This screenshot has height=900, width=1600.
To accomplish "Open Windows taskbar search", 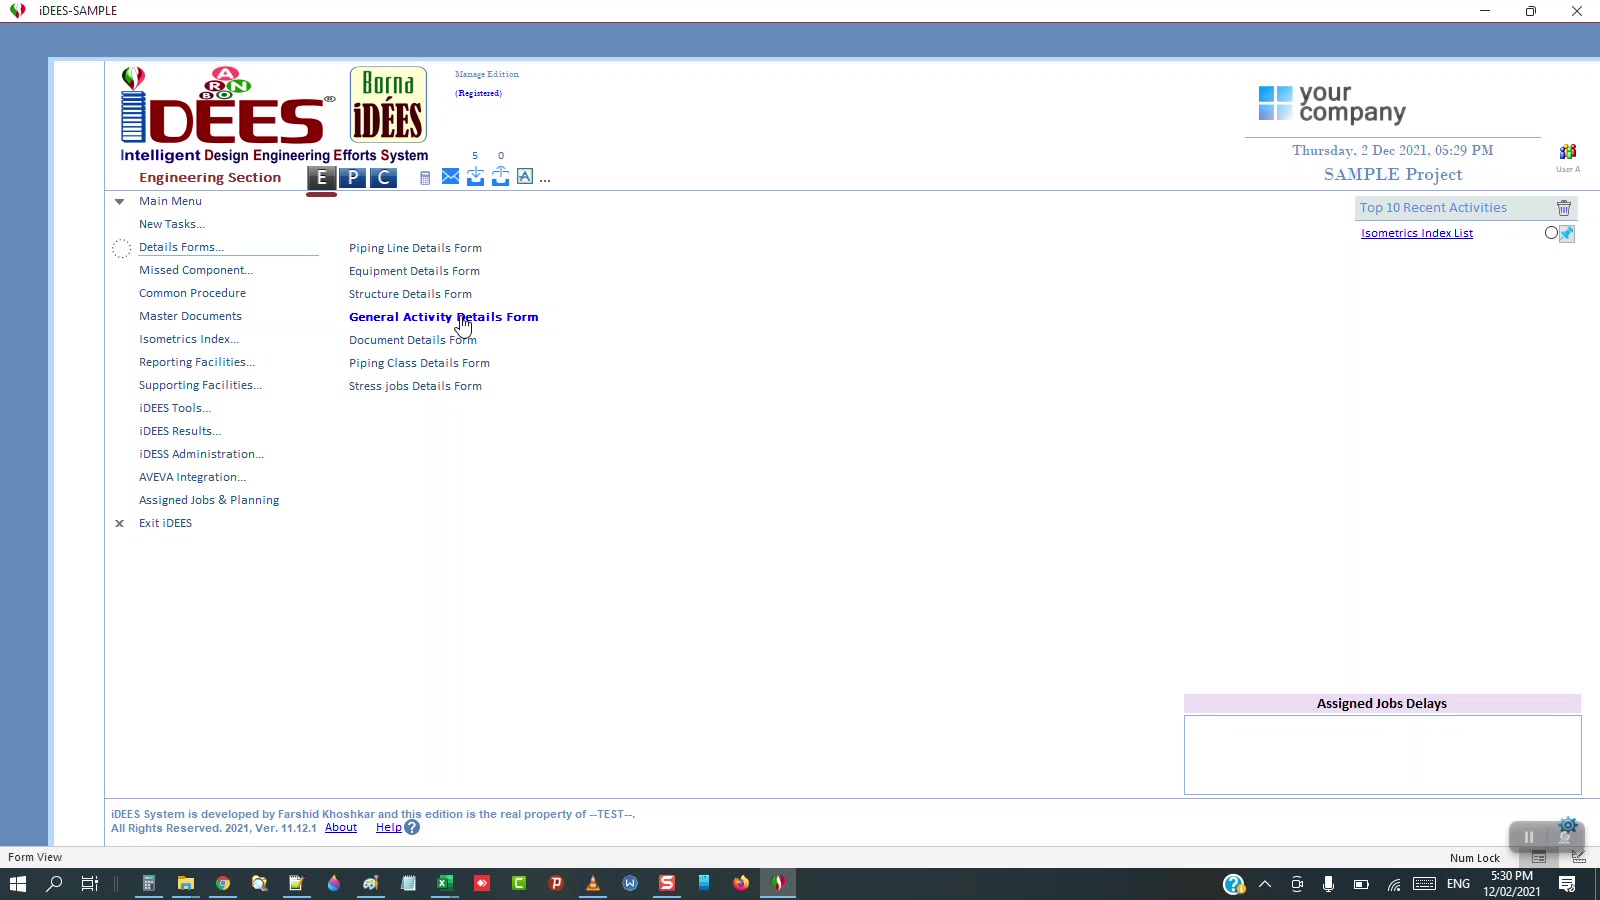I will tap(54, 883).
